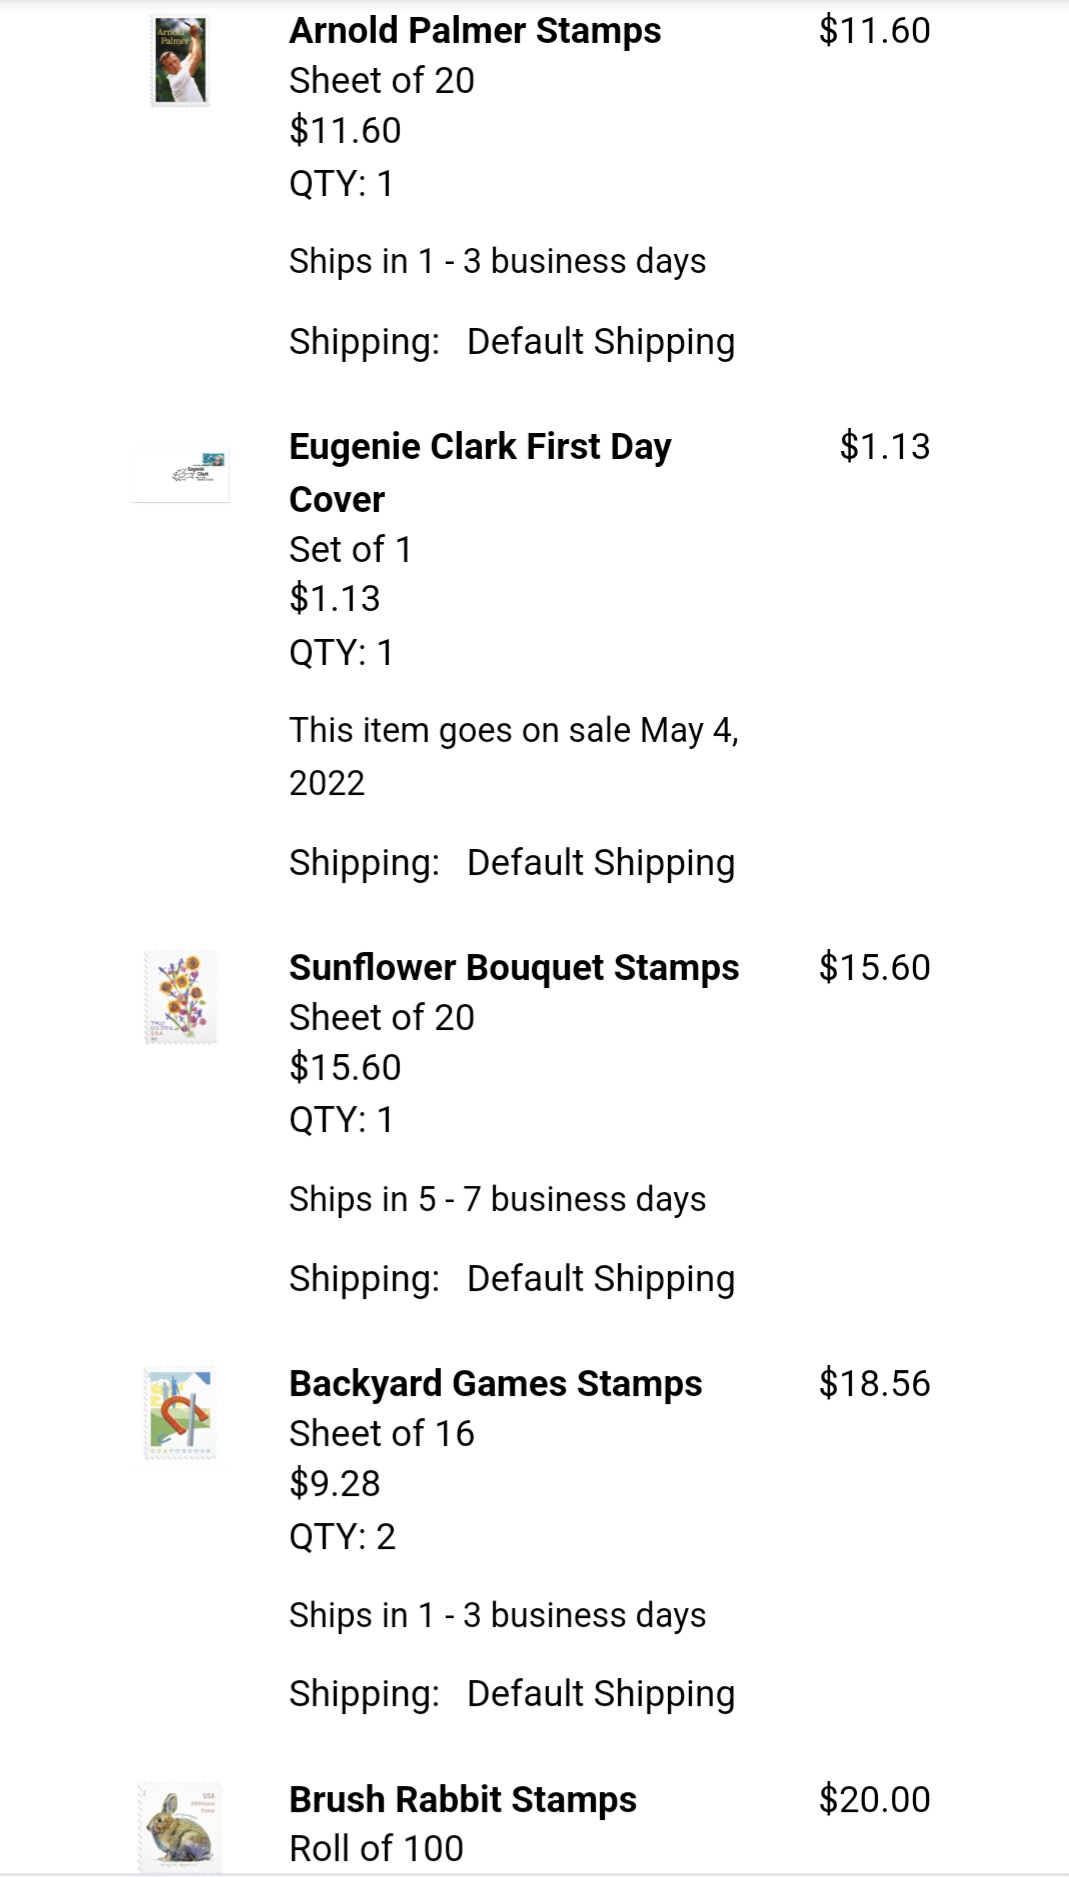
Task: Click the Arnold Palmer stamp thumbnail
Action: 181,61
